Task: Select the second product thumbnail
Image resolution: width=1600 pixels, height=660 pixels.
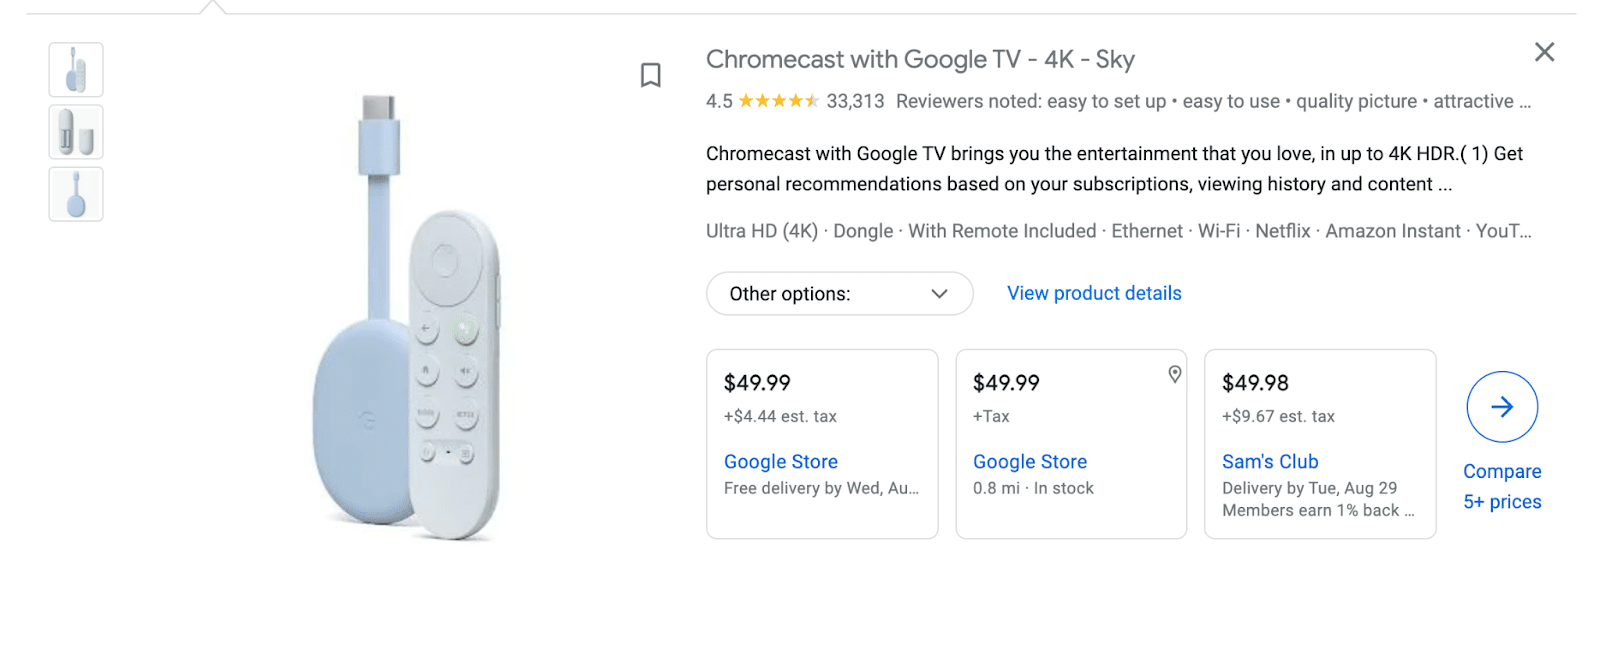Action: [76, 132]
